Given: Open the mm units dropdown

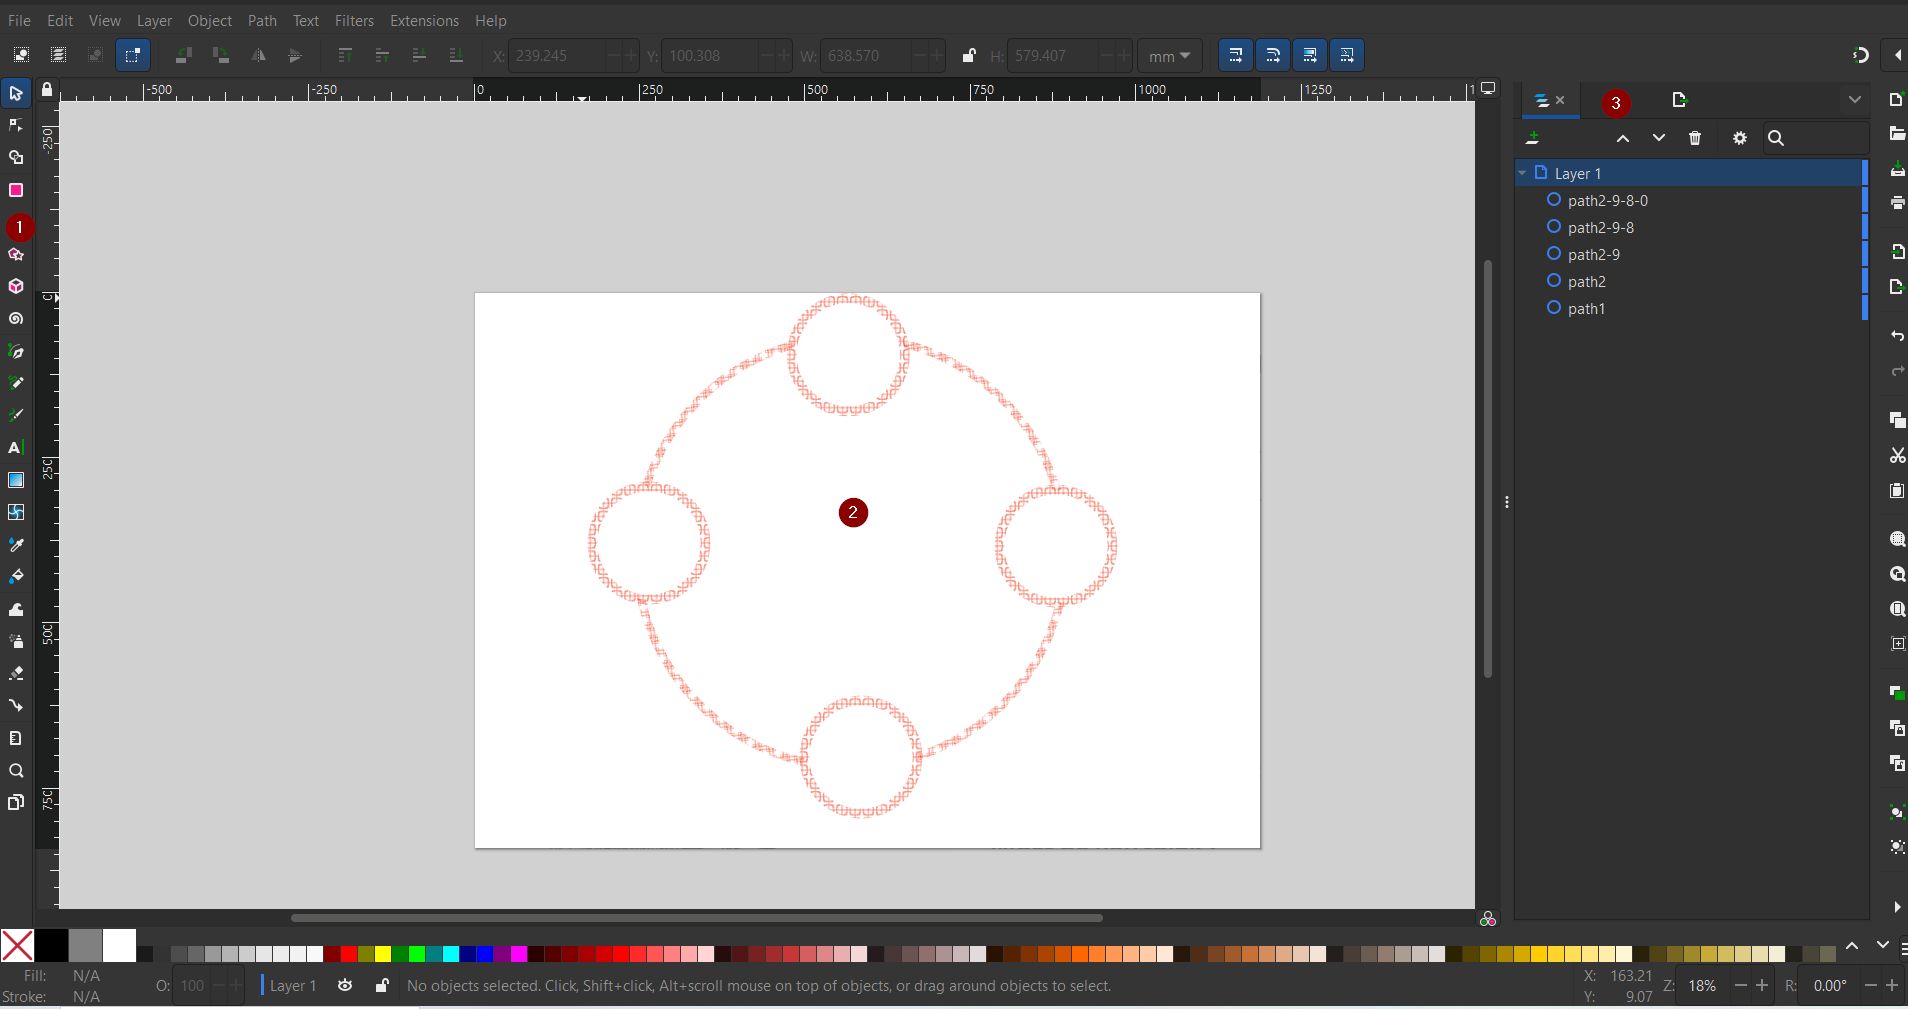Looking at the screenshot, I should click(1169, 56).
